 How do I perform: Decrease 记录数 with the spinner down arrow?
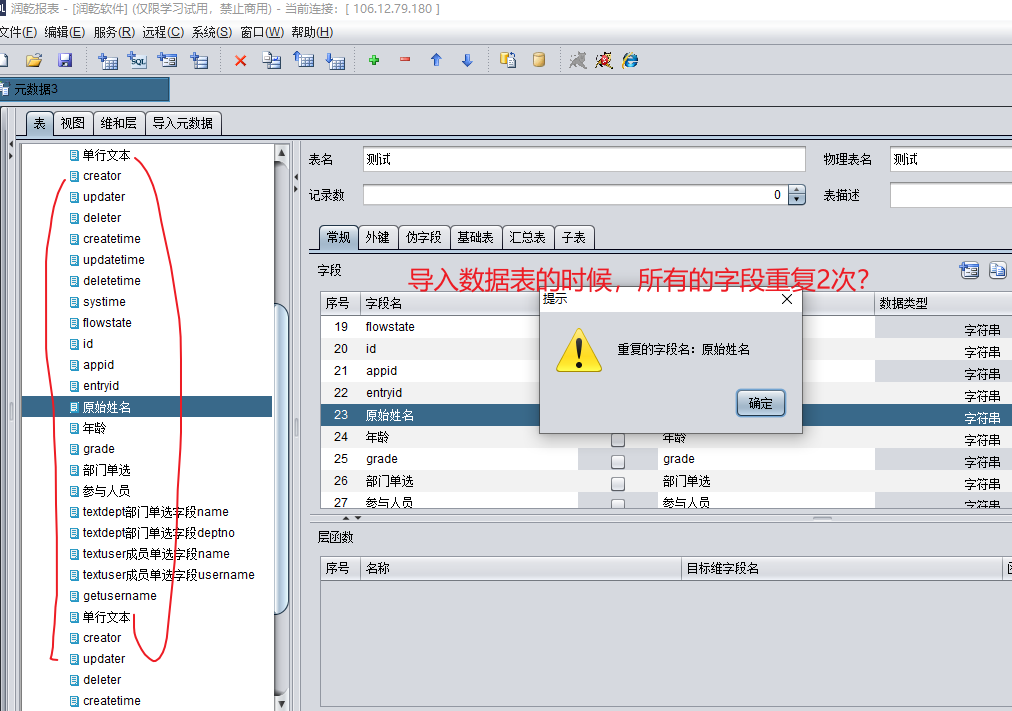[798, 199]
